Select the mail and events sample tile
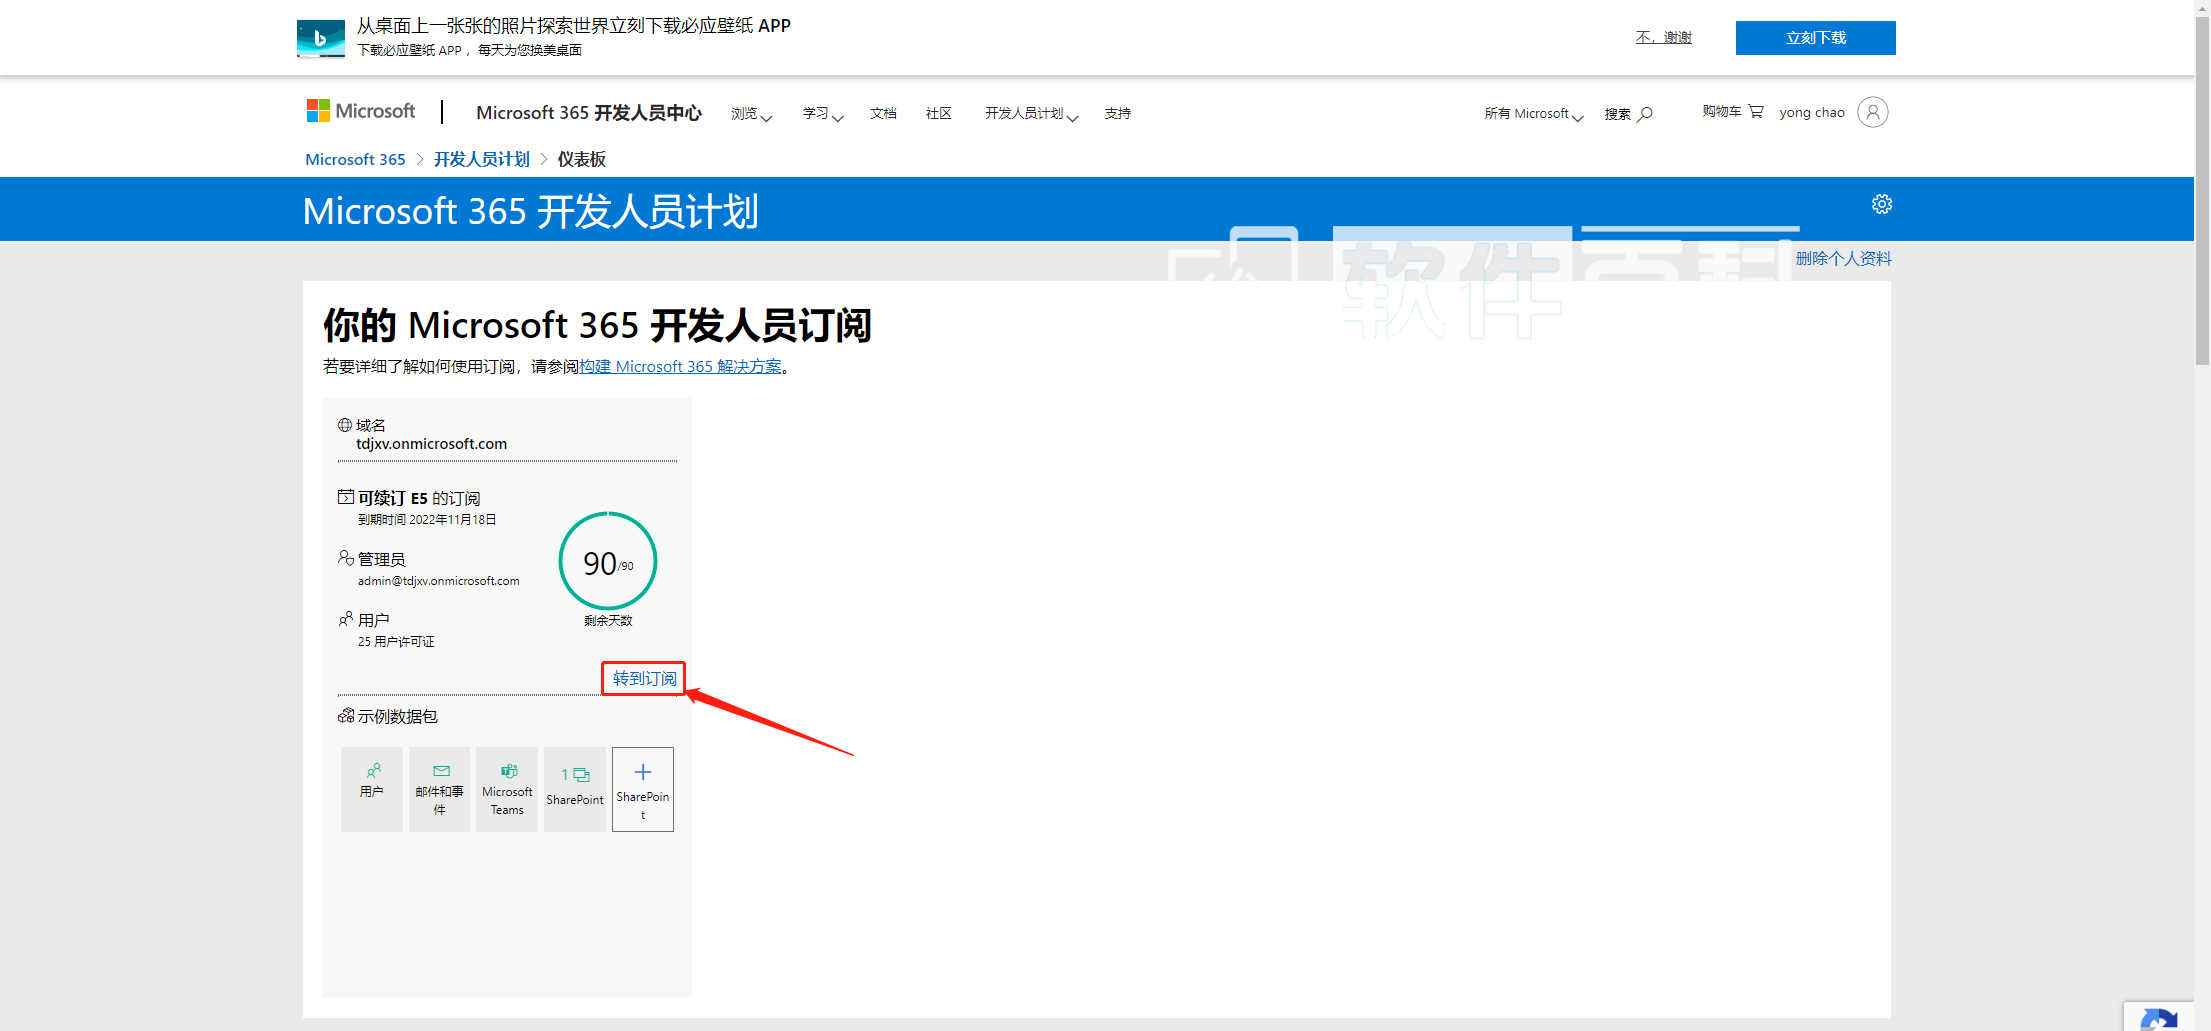The width and height of the screenshot is (2211, 1031). point(439,789)
